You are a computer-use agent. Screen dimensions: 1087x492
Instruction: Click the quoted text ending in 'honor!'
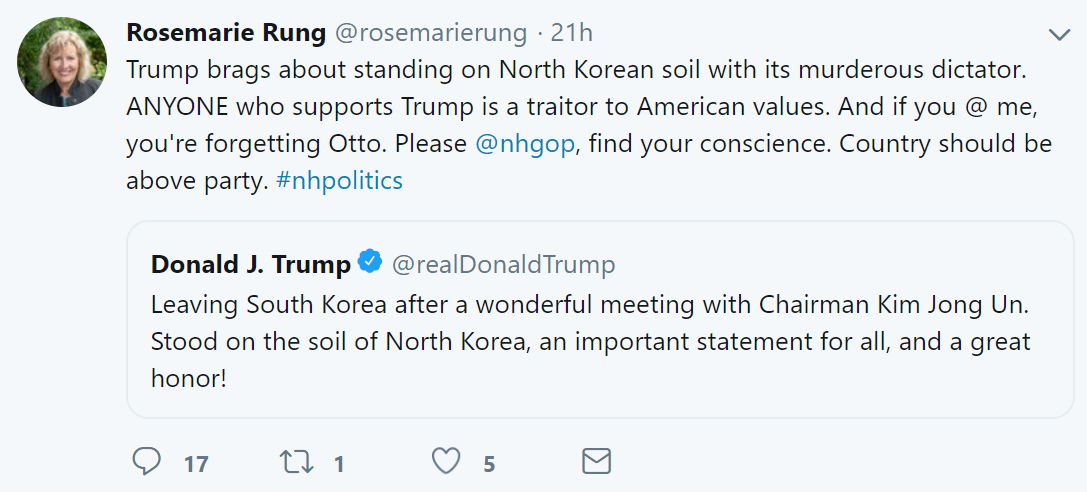(x=190, y=381)
